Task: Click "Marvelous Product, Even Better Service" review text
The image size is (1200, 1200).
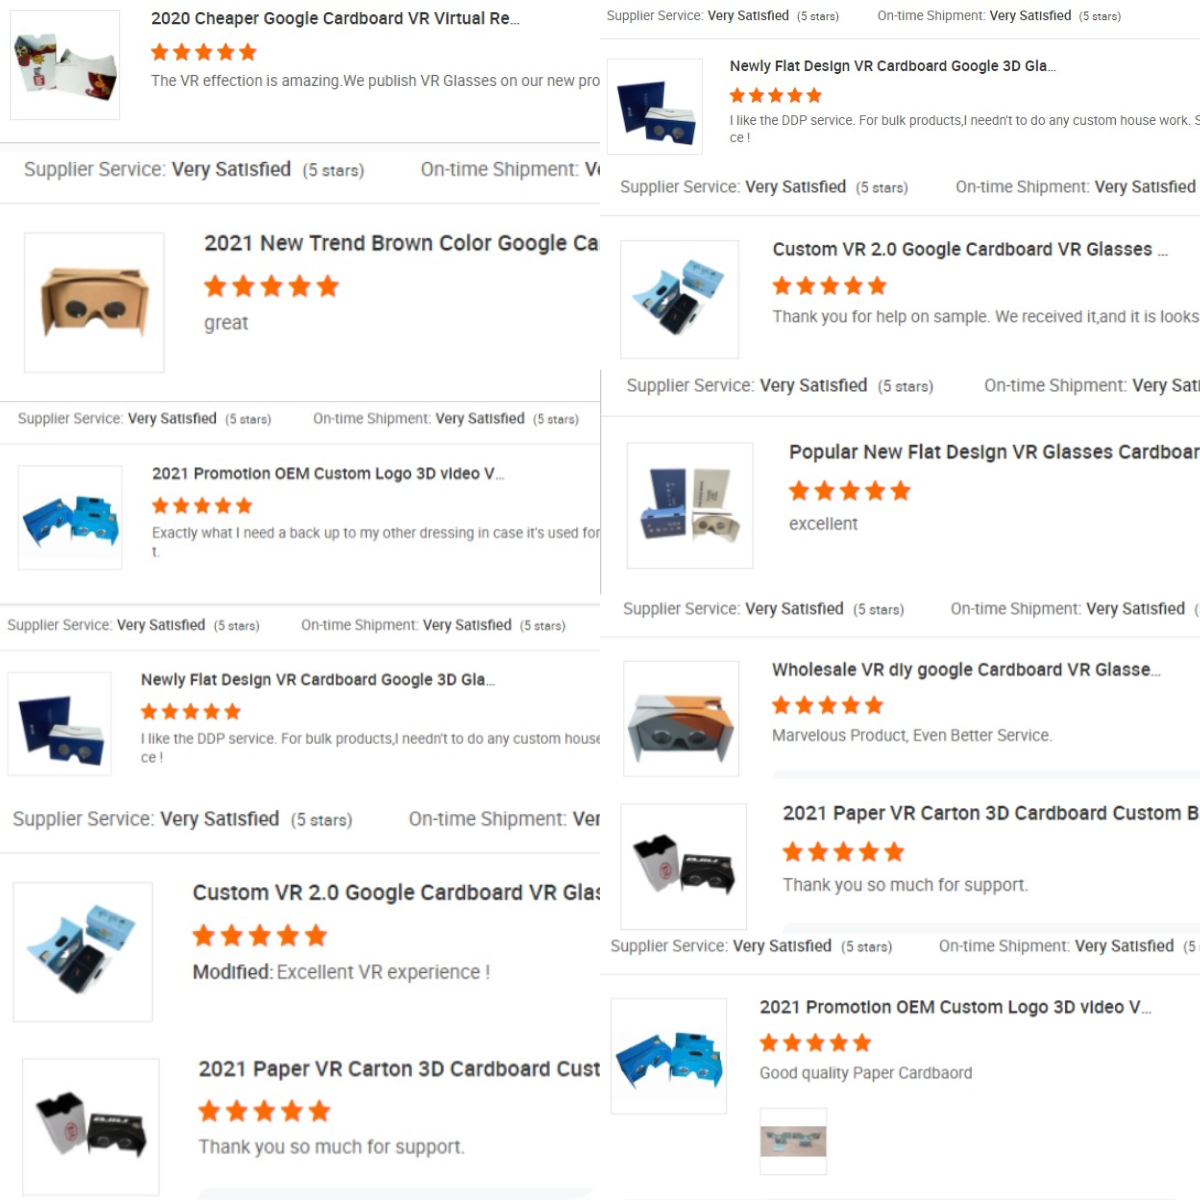Action: click(912, 735)
